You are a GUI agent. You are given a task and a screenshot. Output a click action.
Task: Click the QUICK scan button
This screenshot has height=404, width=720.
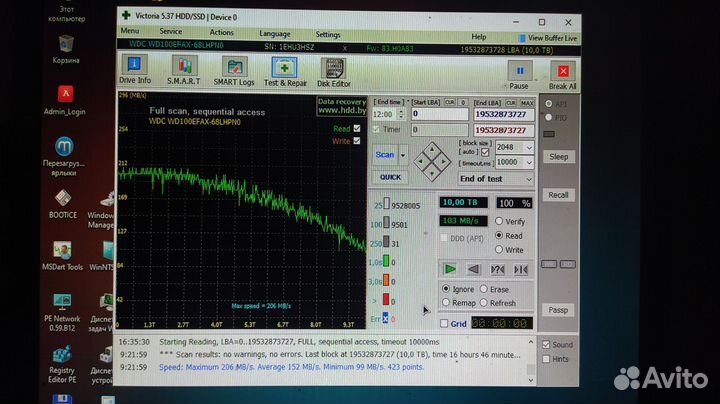pos(390,177)
